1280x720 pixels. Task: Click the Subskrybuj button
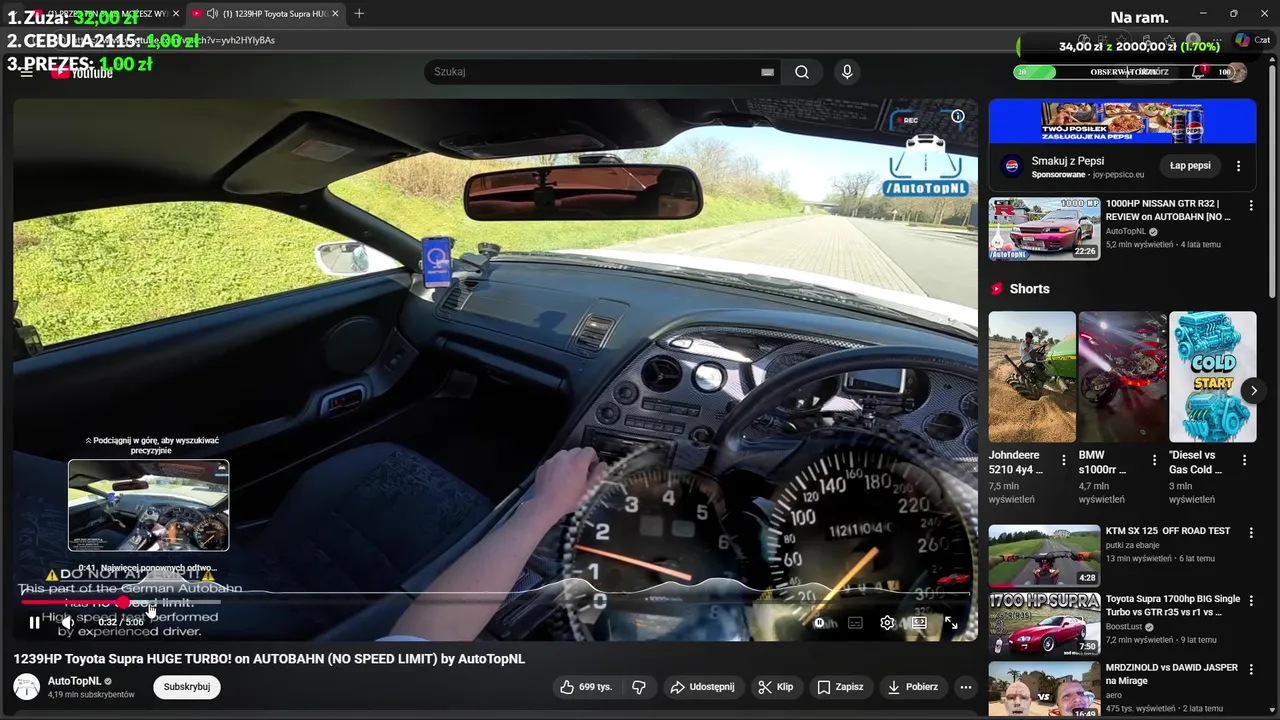coord(187,687)
